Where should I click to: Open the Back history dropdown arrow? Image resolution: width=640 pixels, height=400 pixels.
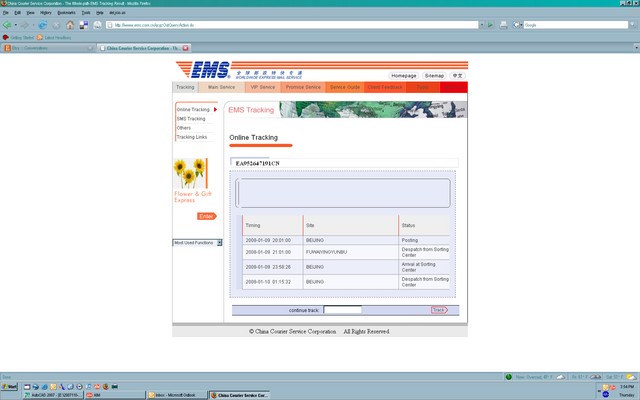click(x=16, y=25)
